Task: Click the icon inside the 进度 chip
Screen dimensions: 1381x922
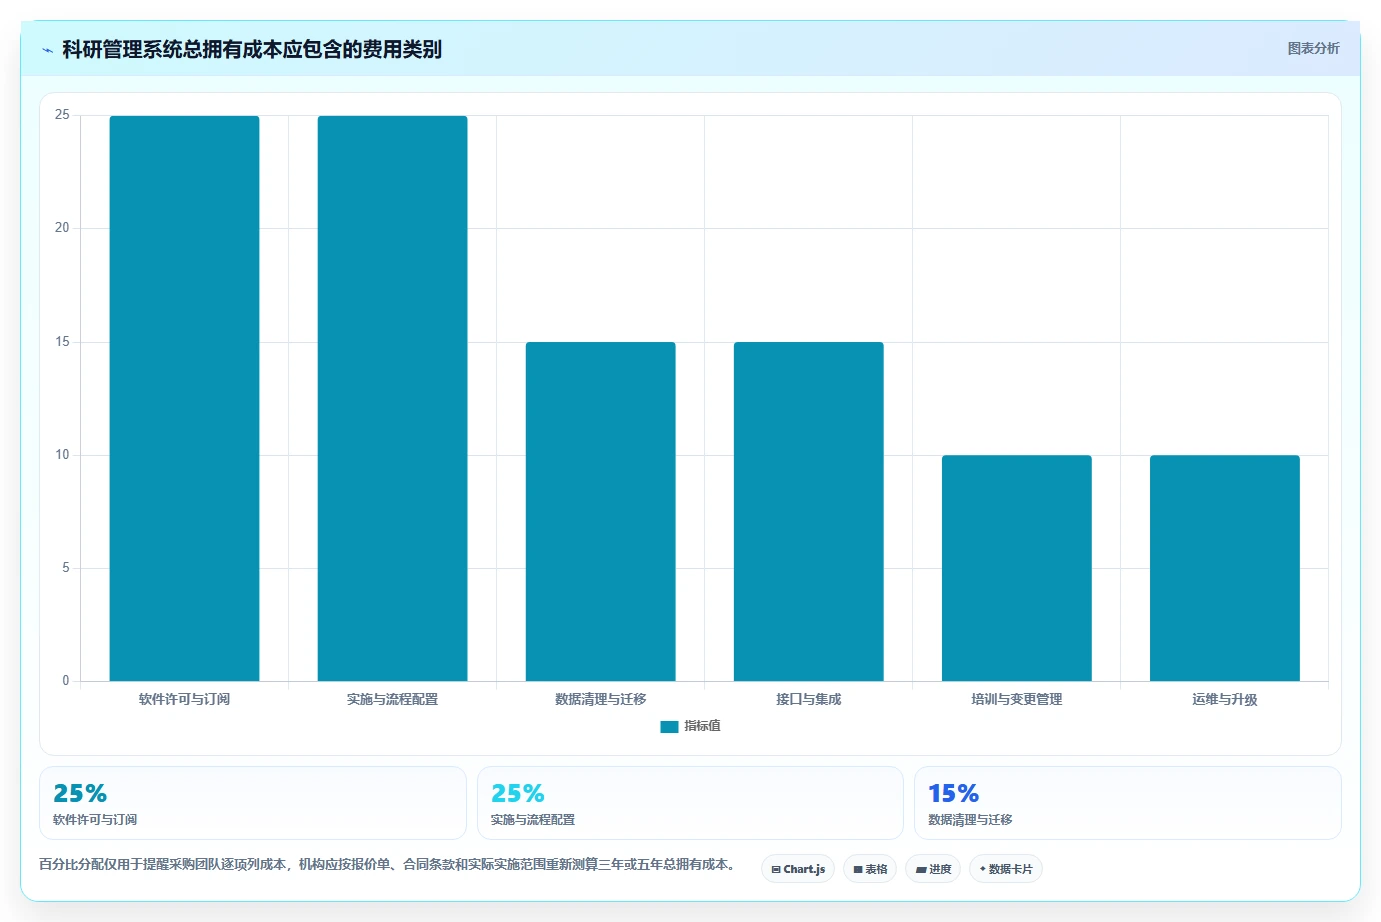Action: (x=921, y=870)
